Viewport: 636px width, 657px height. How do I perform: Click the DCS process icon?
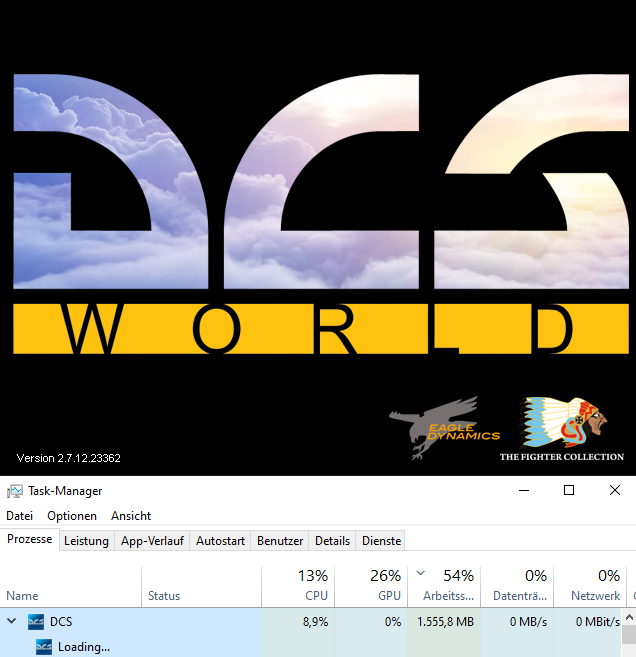(36, 621)
